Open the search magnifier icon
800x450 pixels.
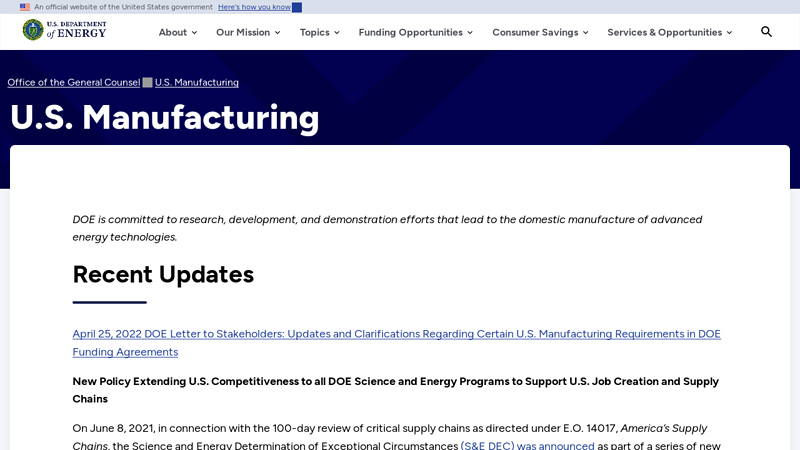[x=766, y=32]
